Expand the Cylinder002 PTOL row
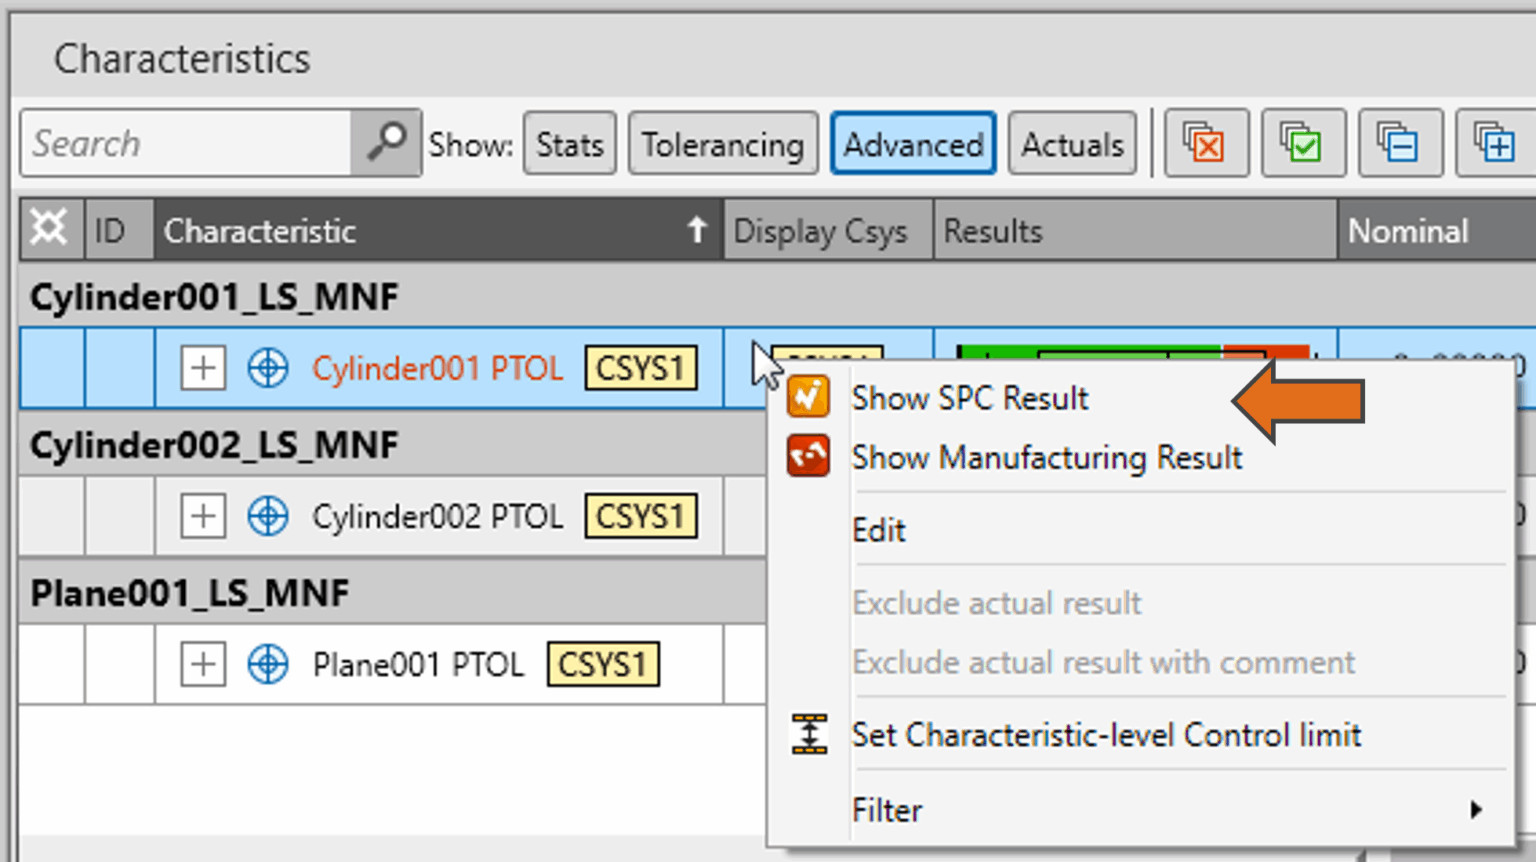1536x862 pixels. coord(202,517)
